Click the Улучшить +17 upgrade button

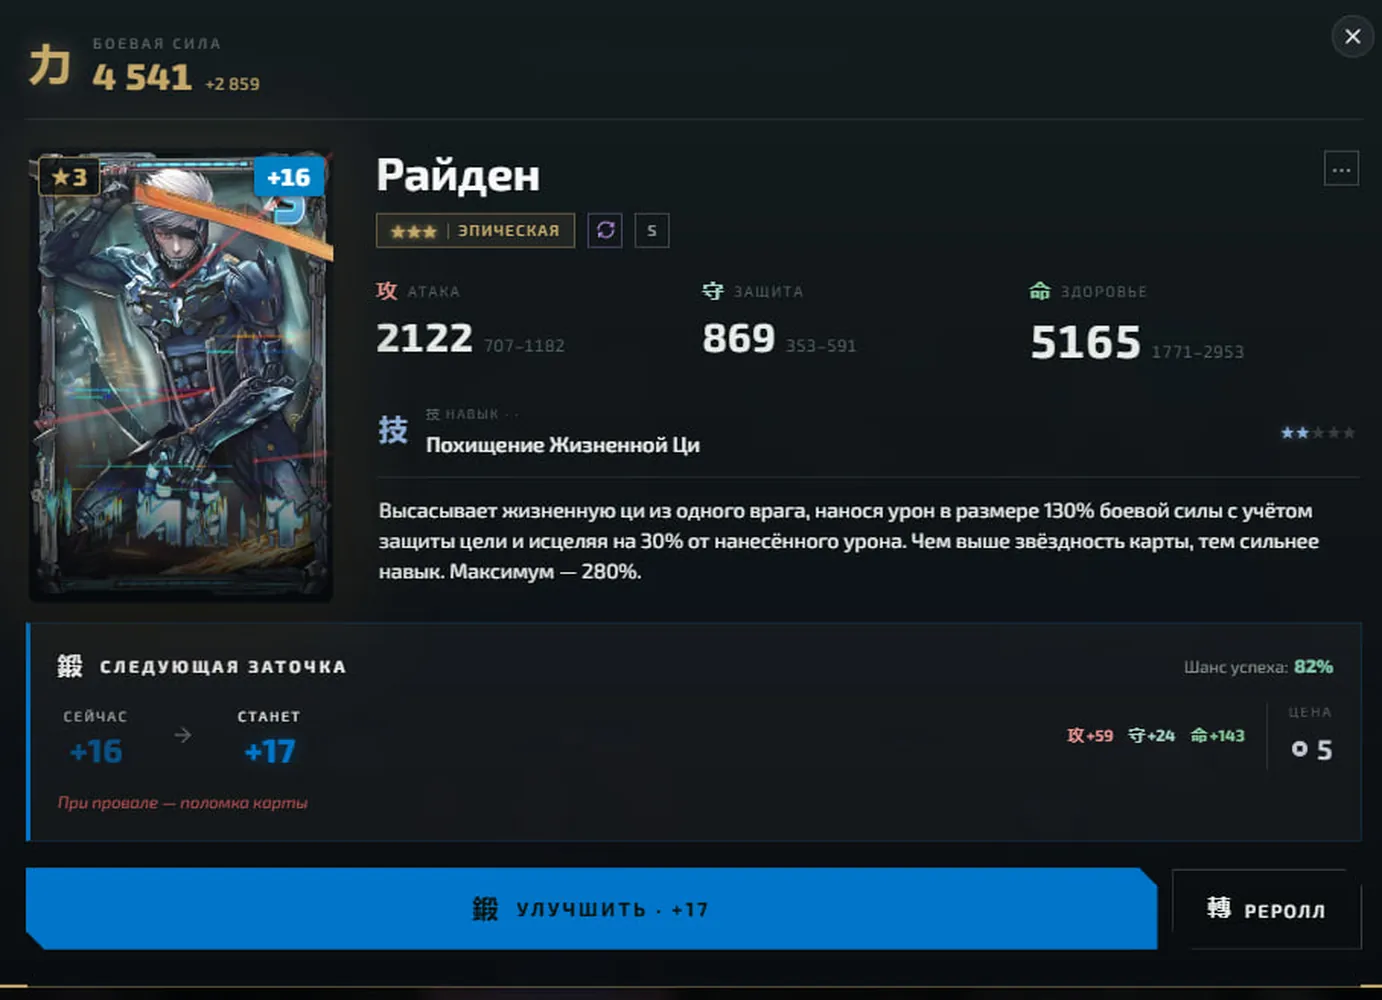[591, 908]
